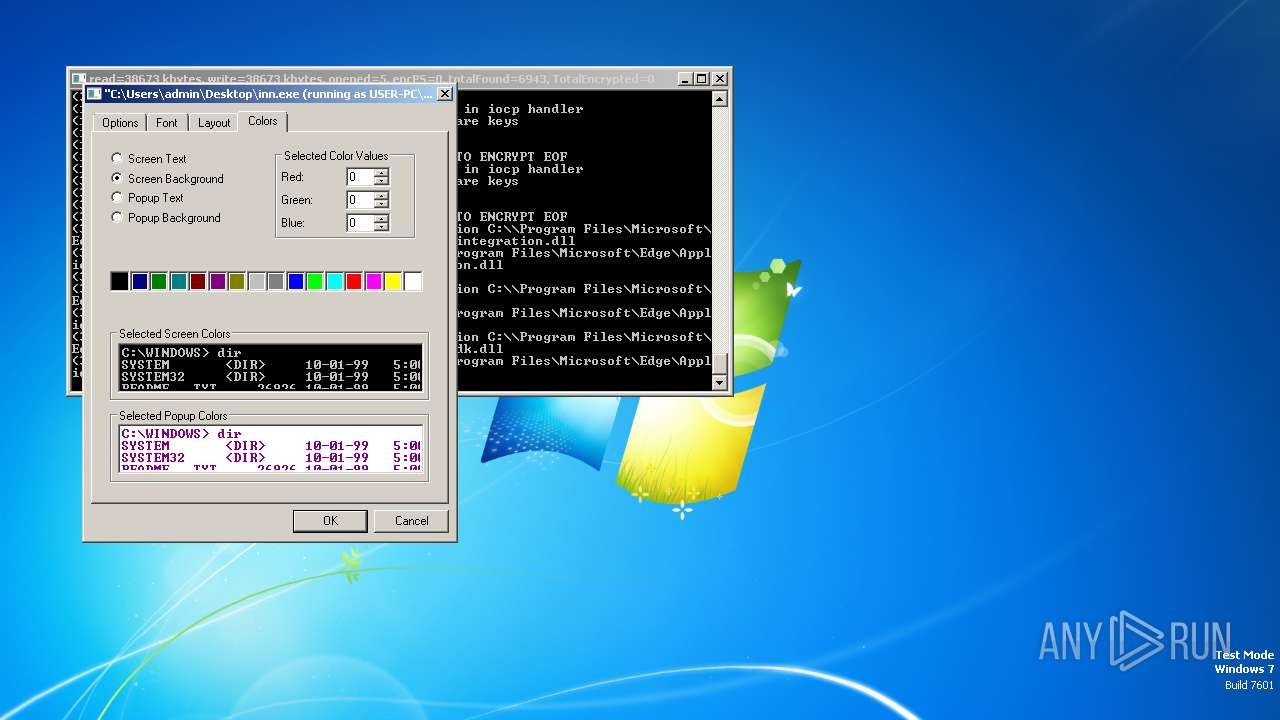Click 'integration.dll' text in console output

pos(516,241)
